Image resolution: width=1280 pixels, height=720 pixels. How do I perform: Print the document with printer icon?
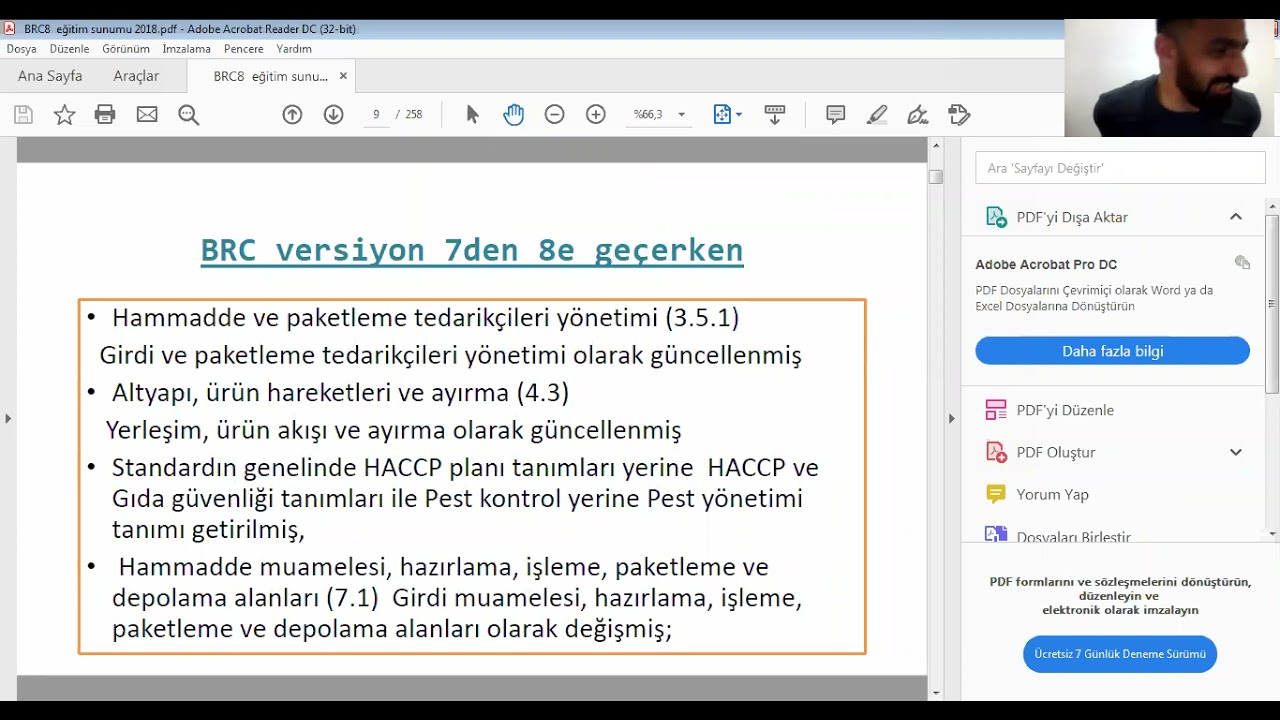(x=105, y=115)
